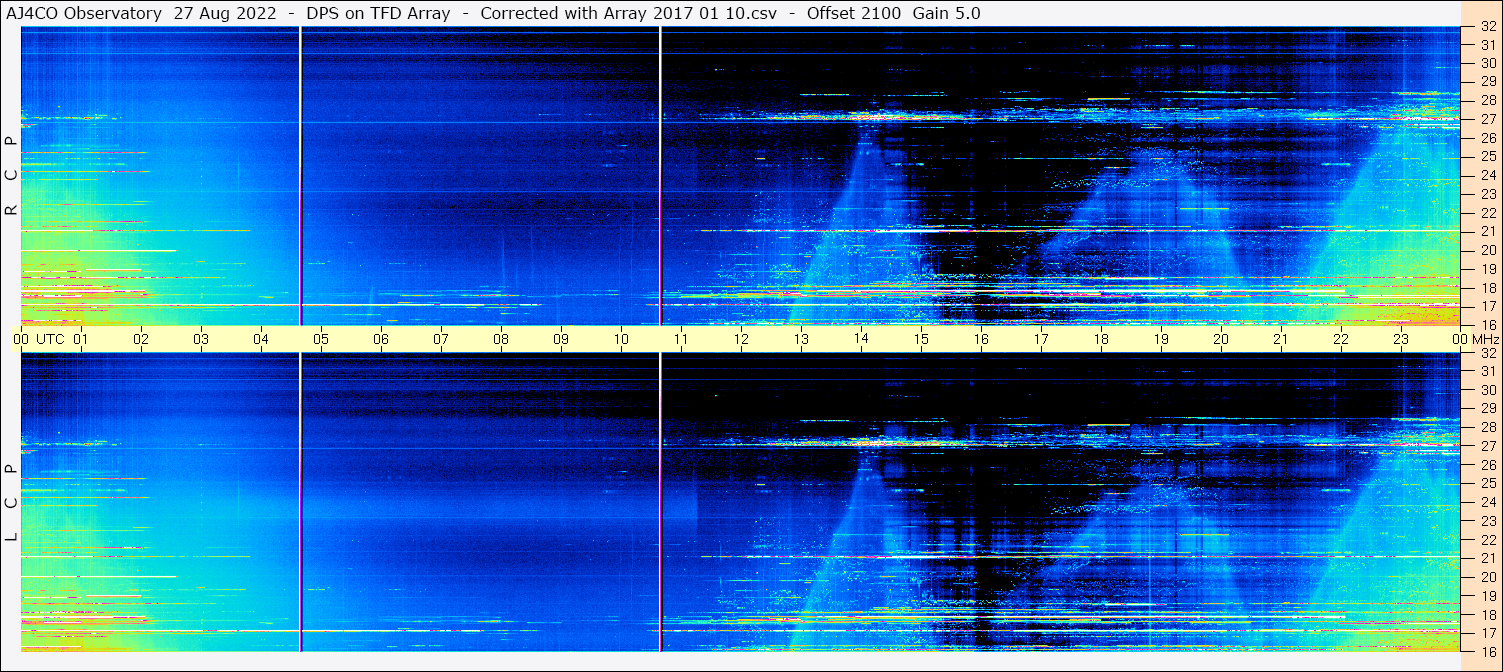The height and width of the screenshot is (672, 1503).
Task: Click the '07' hour label on time axis
Action: 441,339
